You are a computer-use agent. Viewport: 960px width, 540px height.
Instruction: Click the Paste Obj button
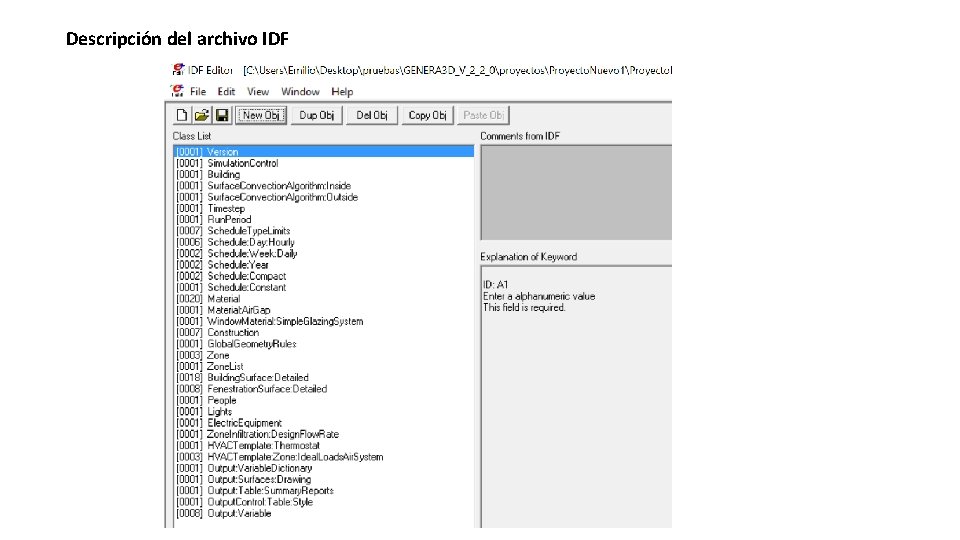[x=483, y=115]
